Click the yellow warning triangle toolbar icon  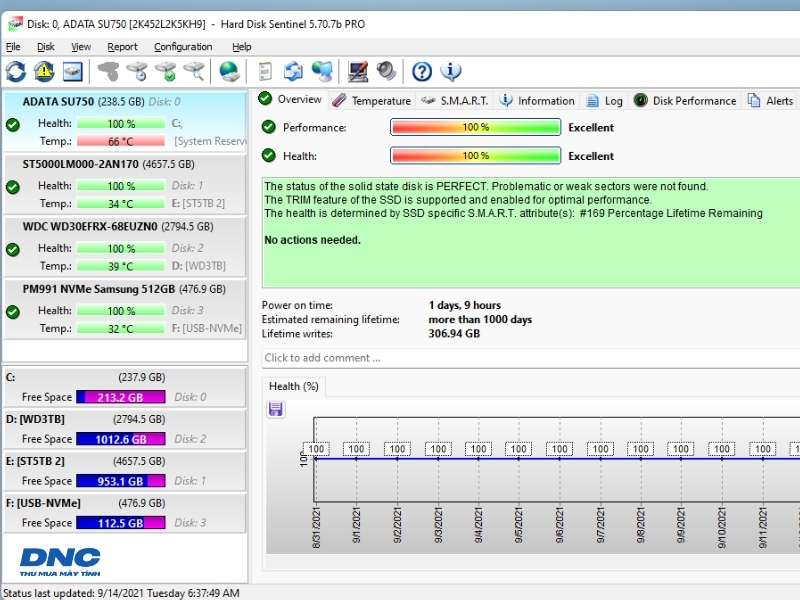pos(44,71)
